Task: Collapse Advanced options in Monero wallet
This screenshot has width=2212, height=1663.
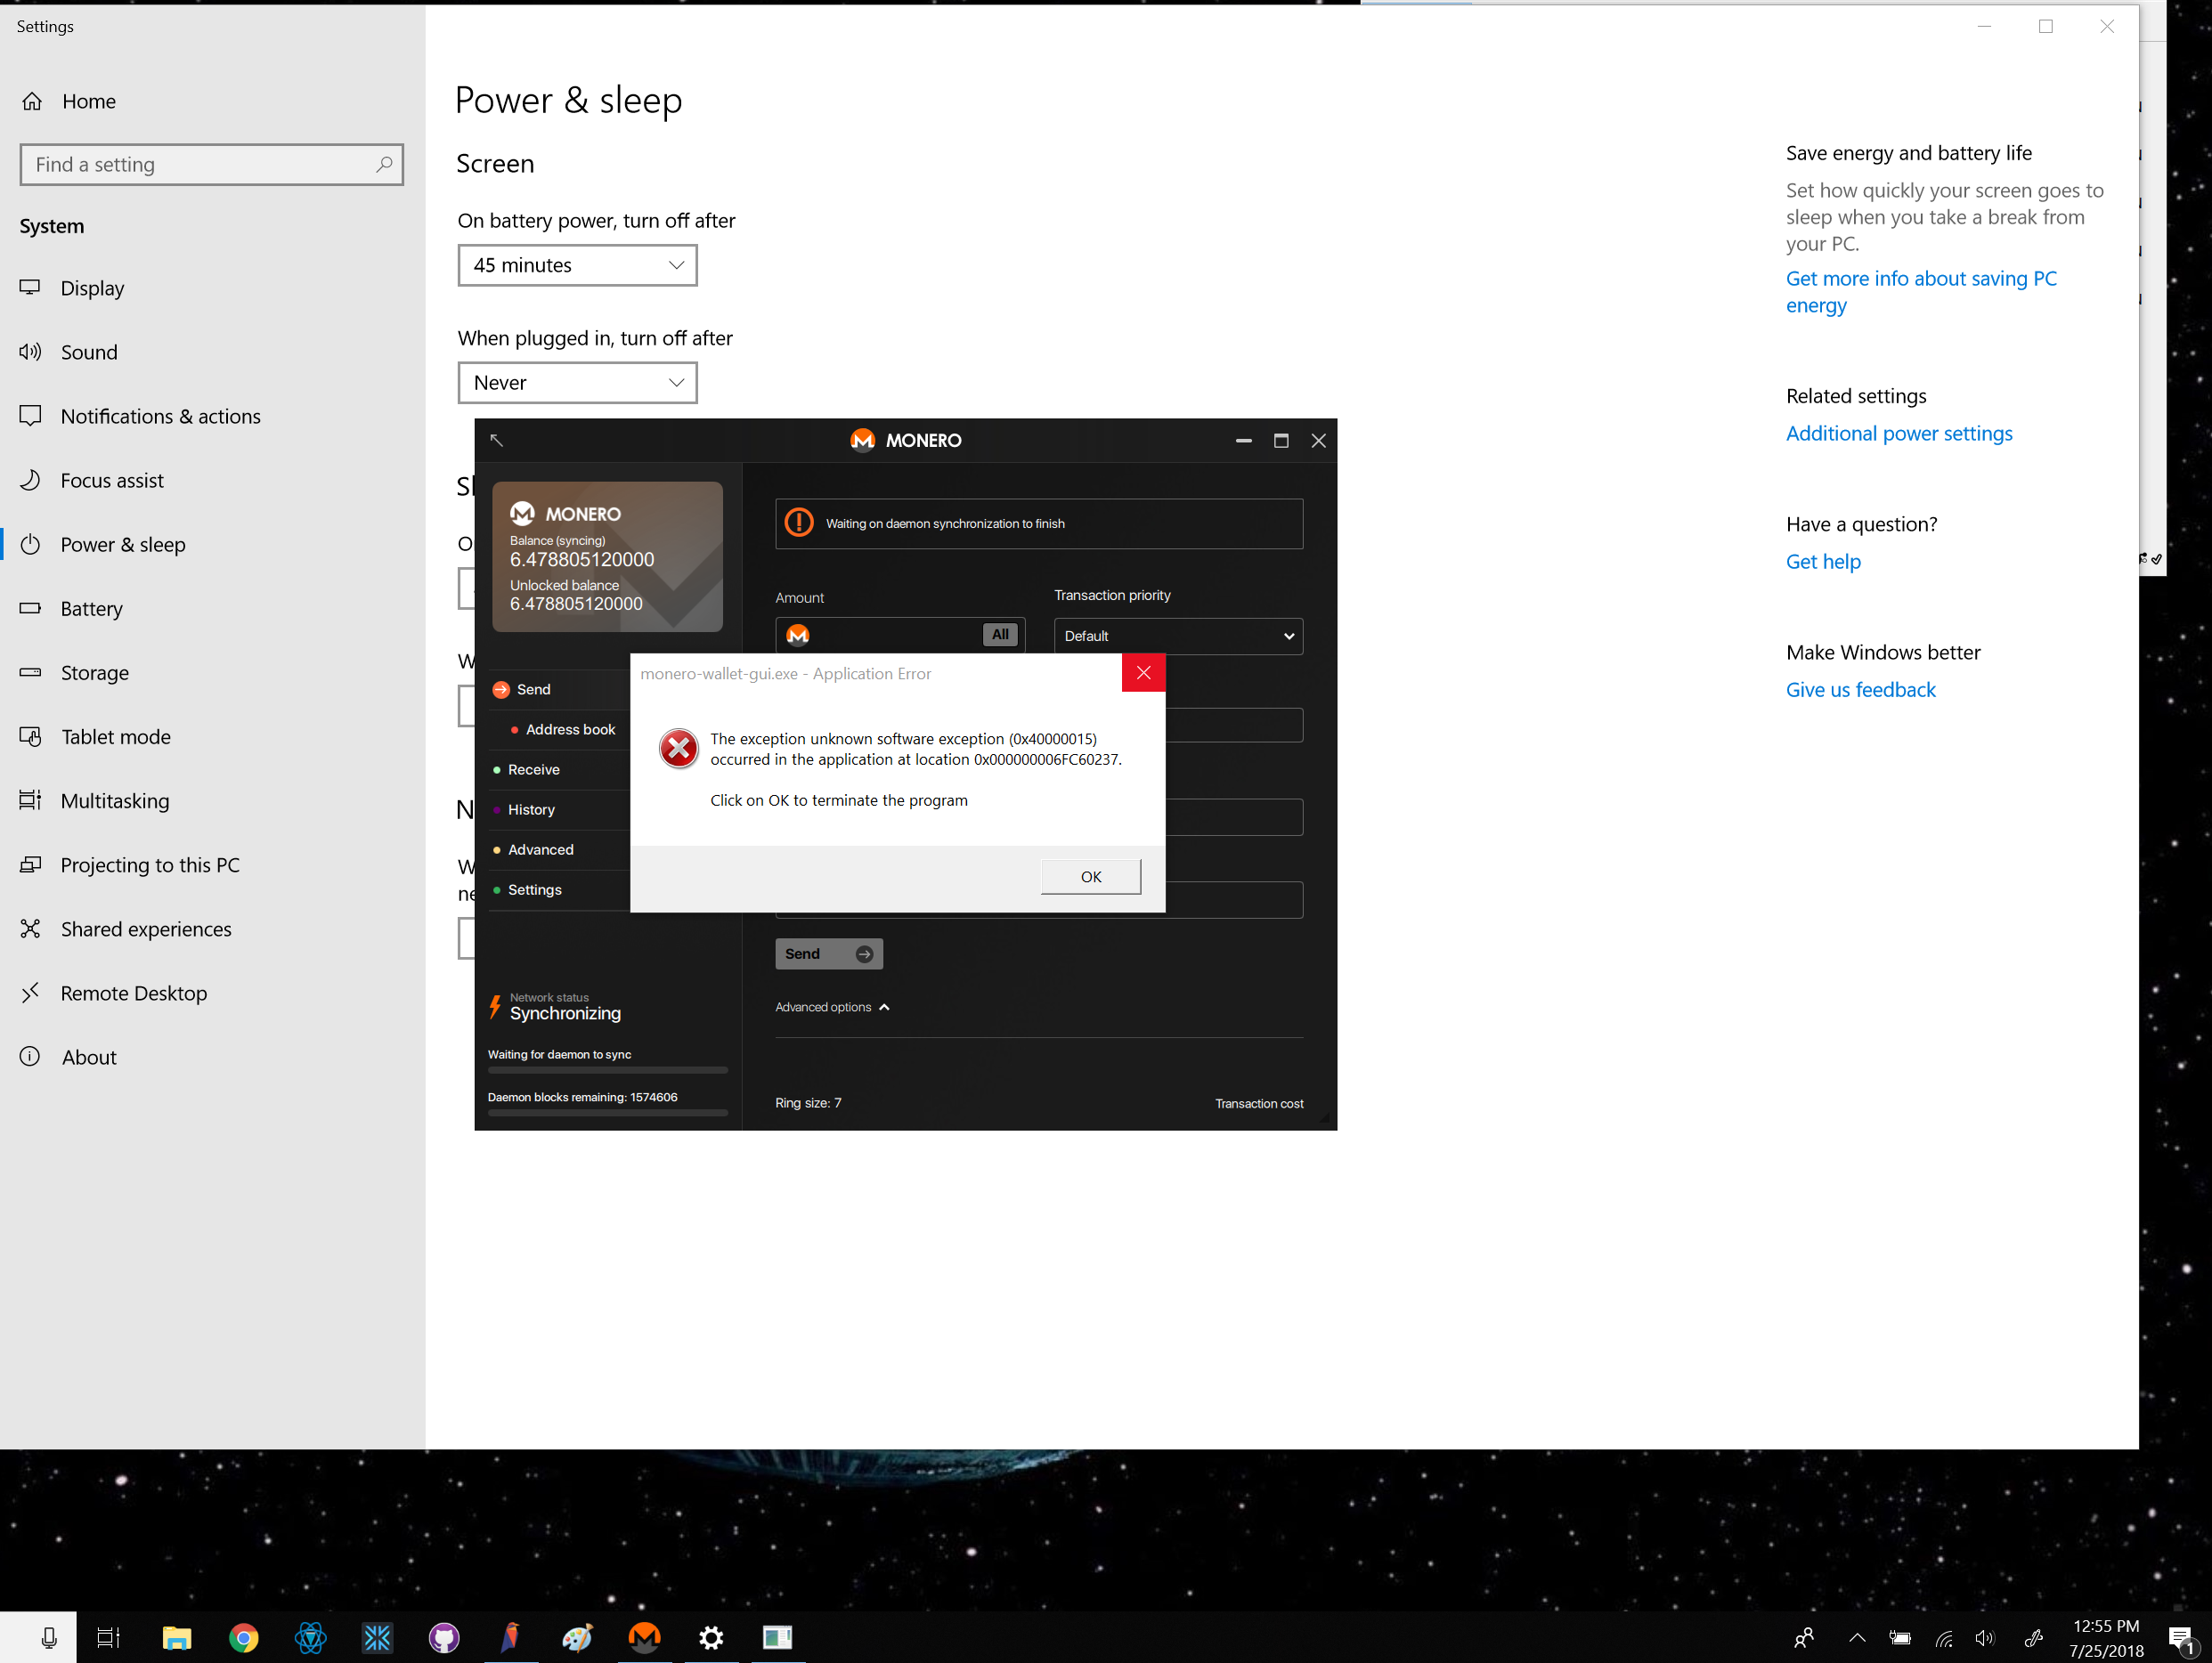Action: click(x=832, y=1007)
